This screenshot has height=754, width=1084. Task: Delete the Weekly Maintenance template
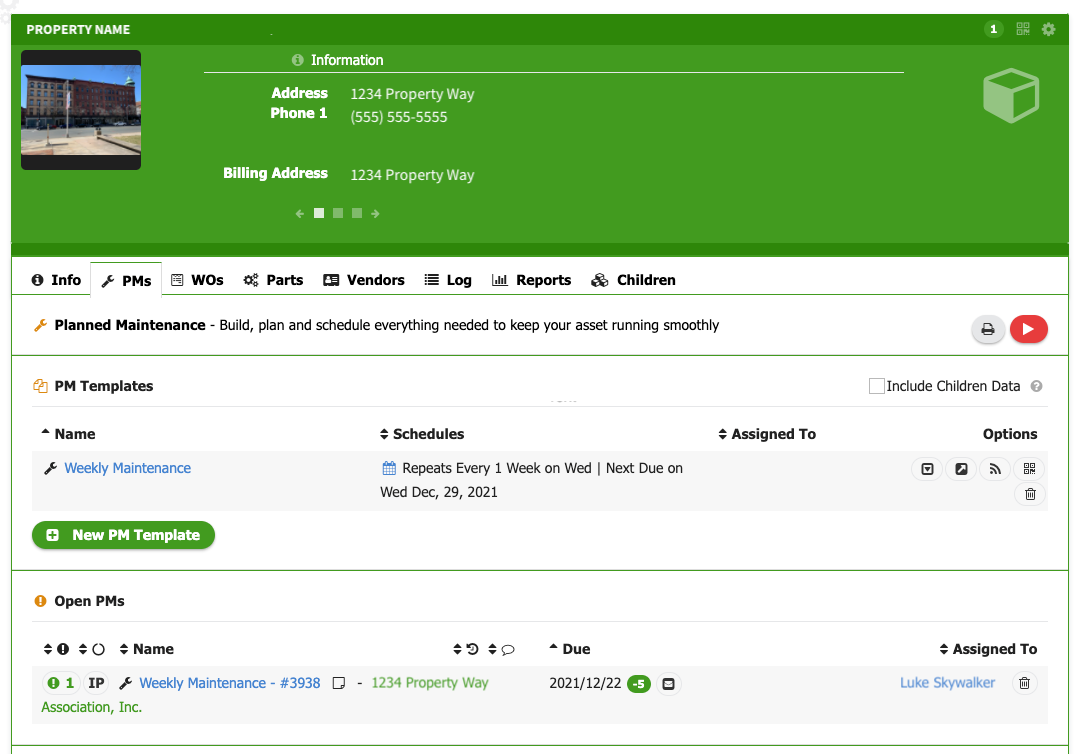[1030, 494]
